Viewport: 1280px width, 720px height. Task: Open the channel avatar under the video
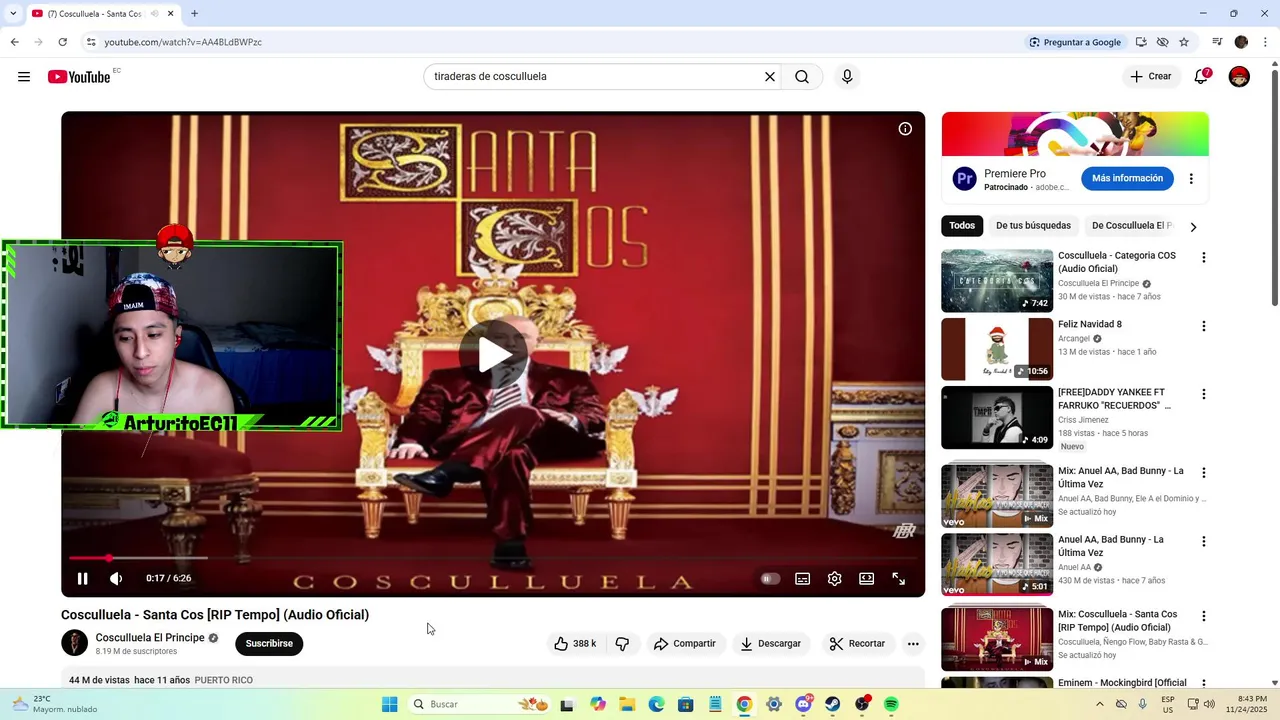(75, 643)
